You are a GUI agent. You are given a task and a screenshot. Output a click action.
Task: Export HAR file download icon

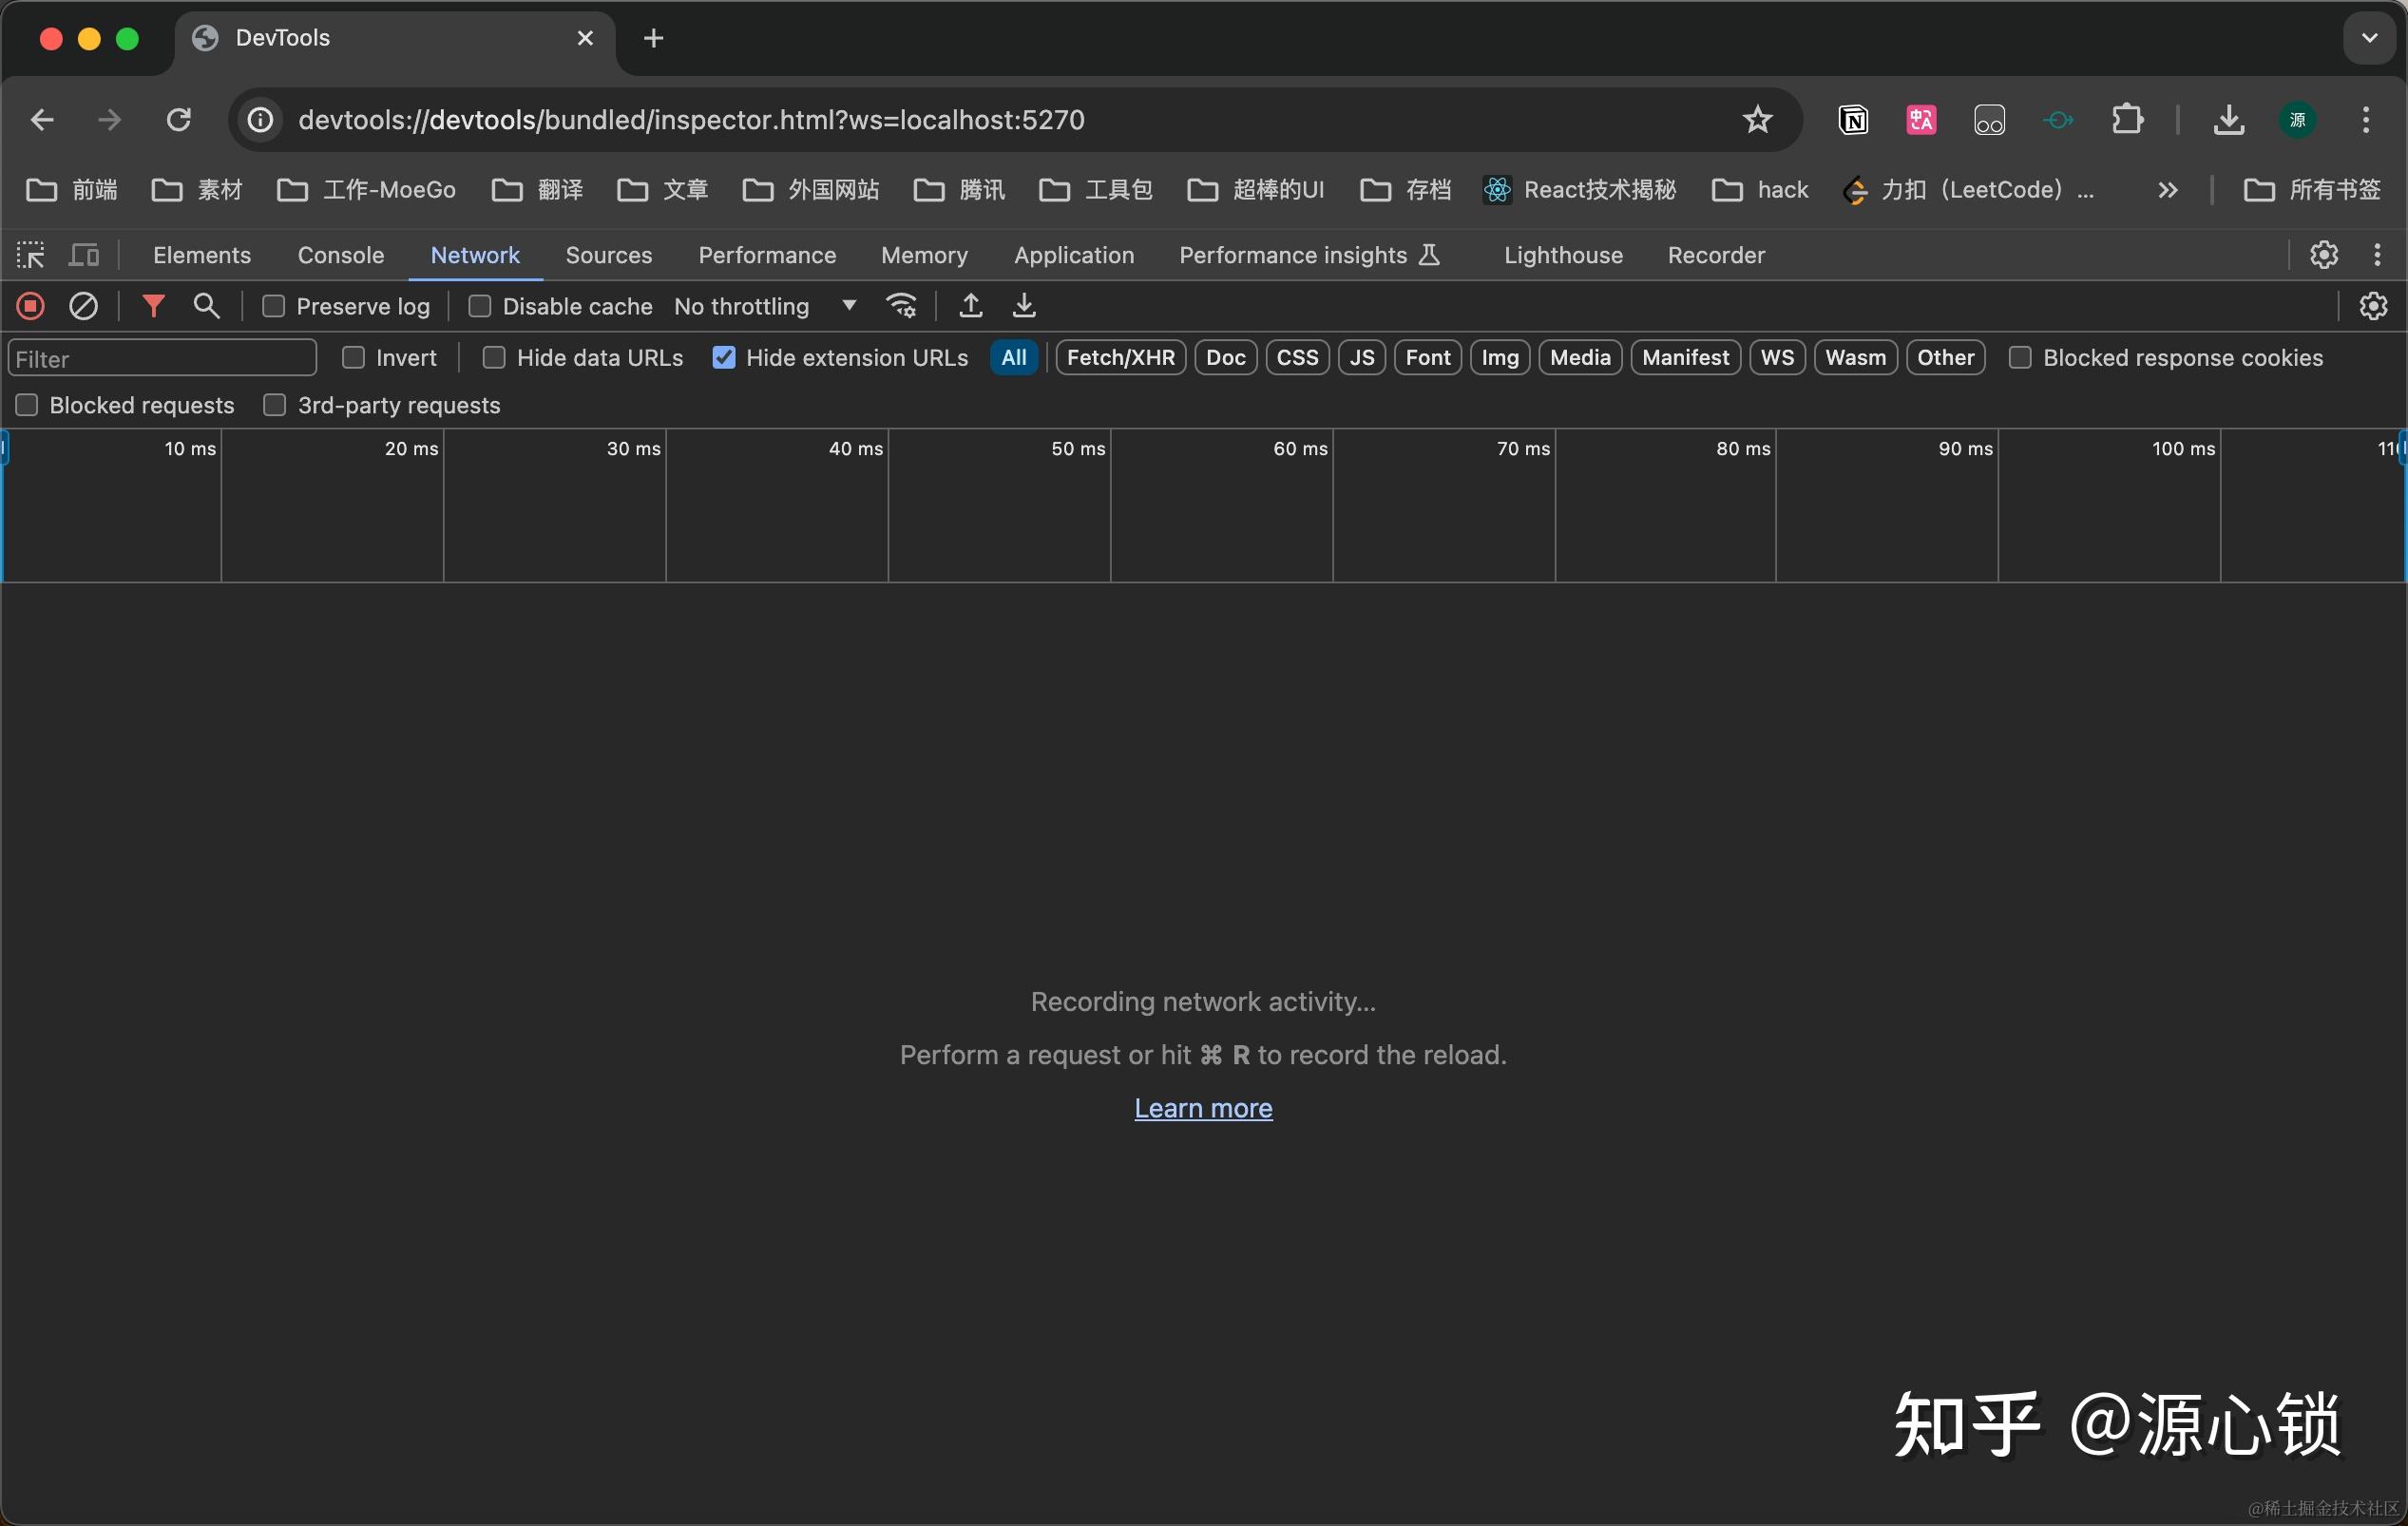pos(1024,306)
